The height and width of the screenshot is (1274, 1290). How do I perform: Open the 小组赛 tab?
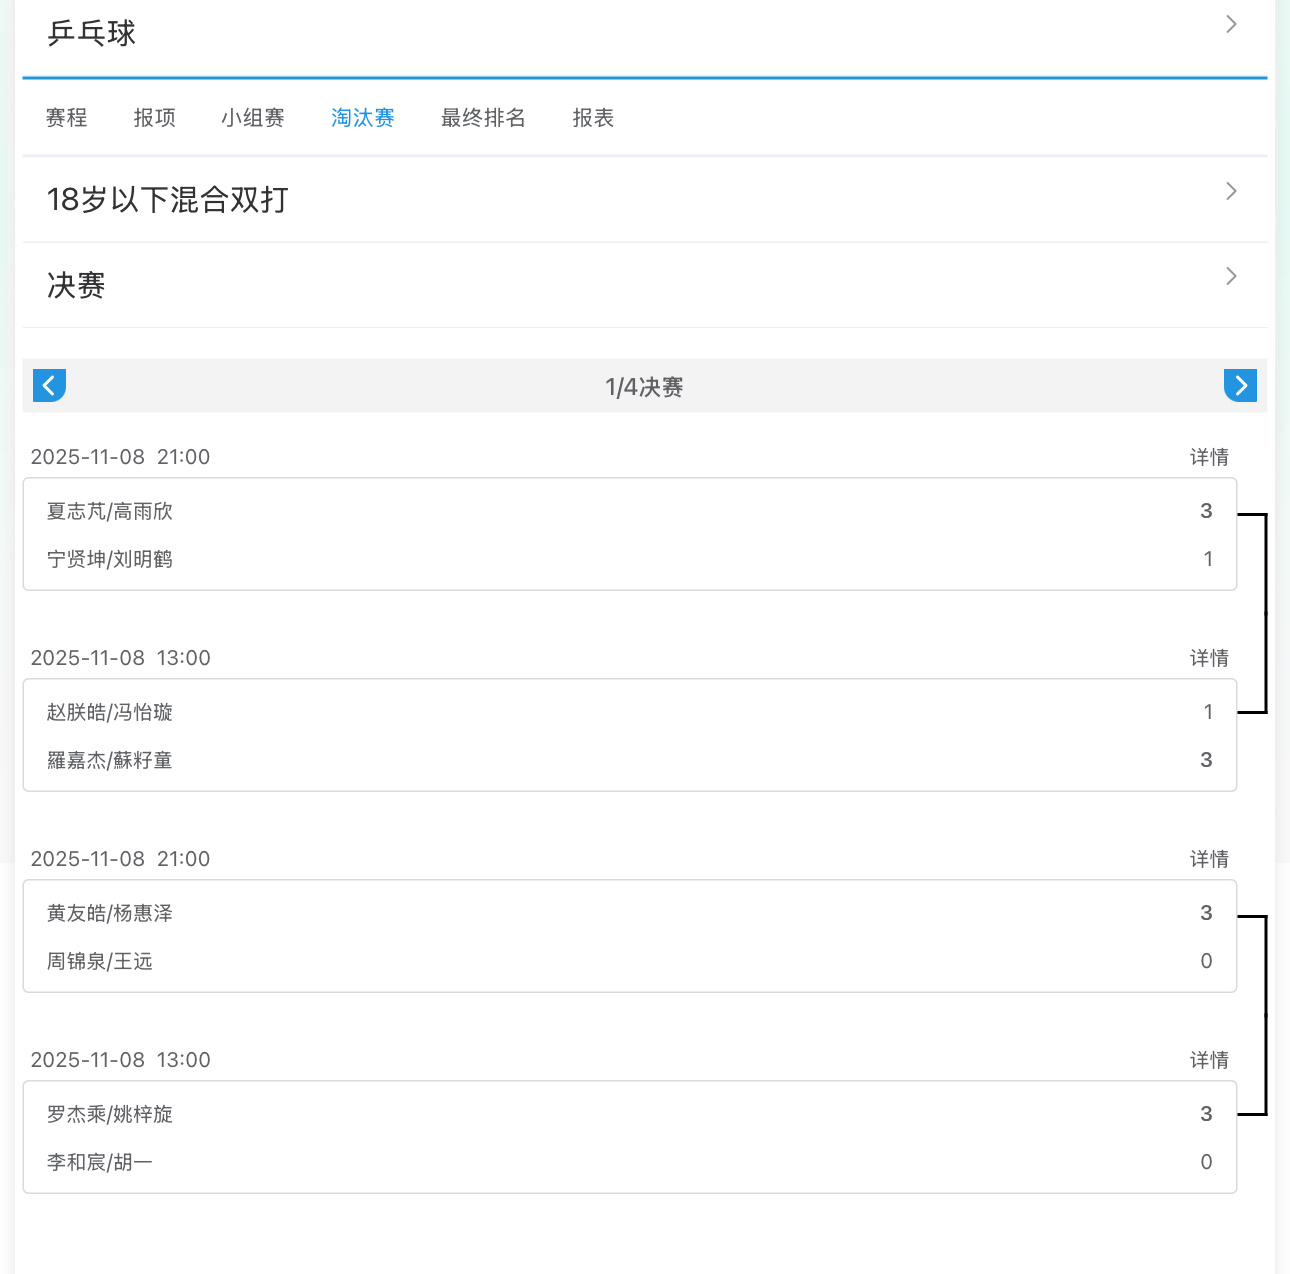(x=252, y=117)
